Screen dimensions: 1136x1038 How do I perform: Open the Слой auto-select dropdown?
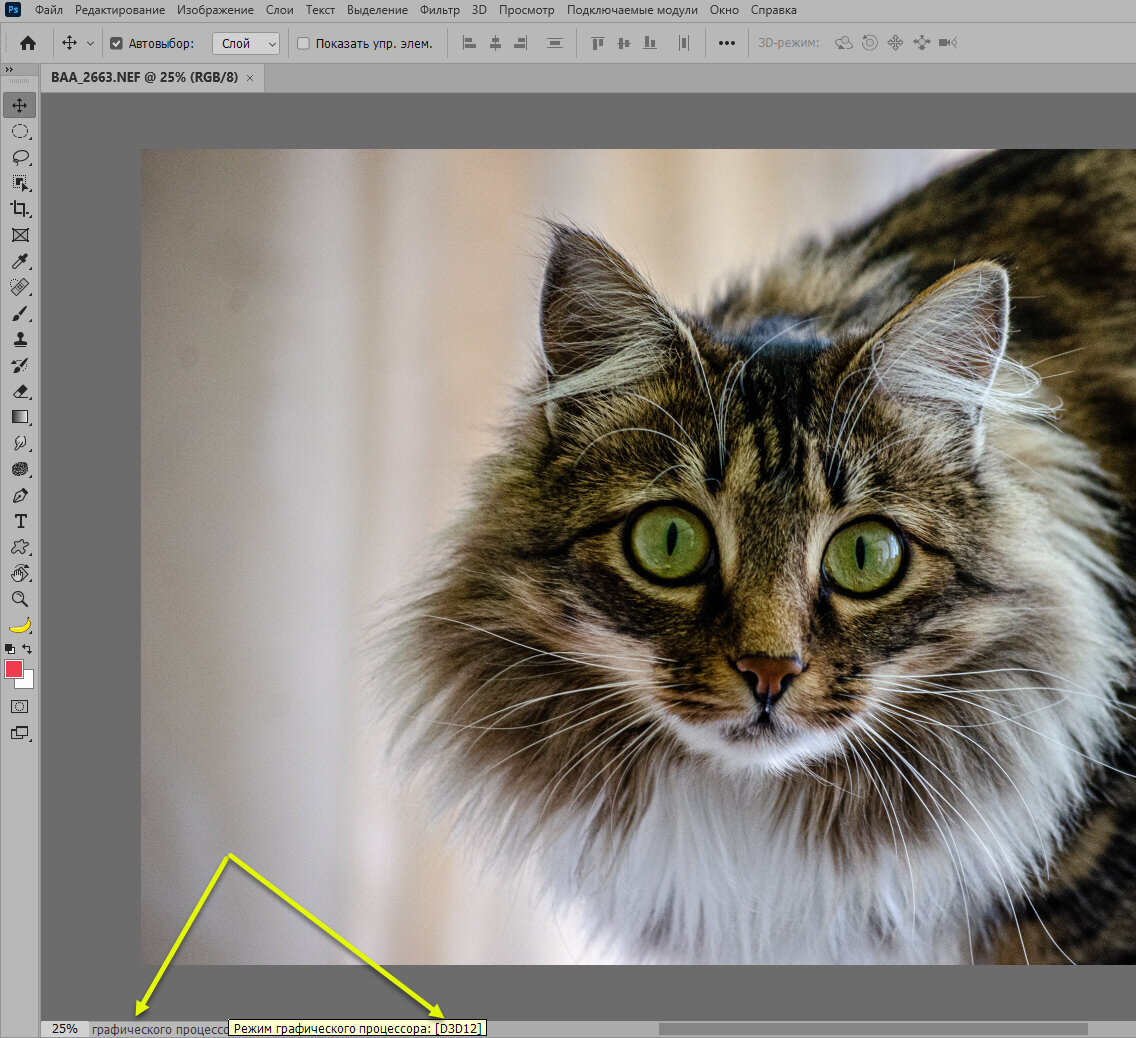tap(246, 43)
